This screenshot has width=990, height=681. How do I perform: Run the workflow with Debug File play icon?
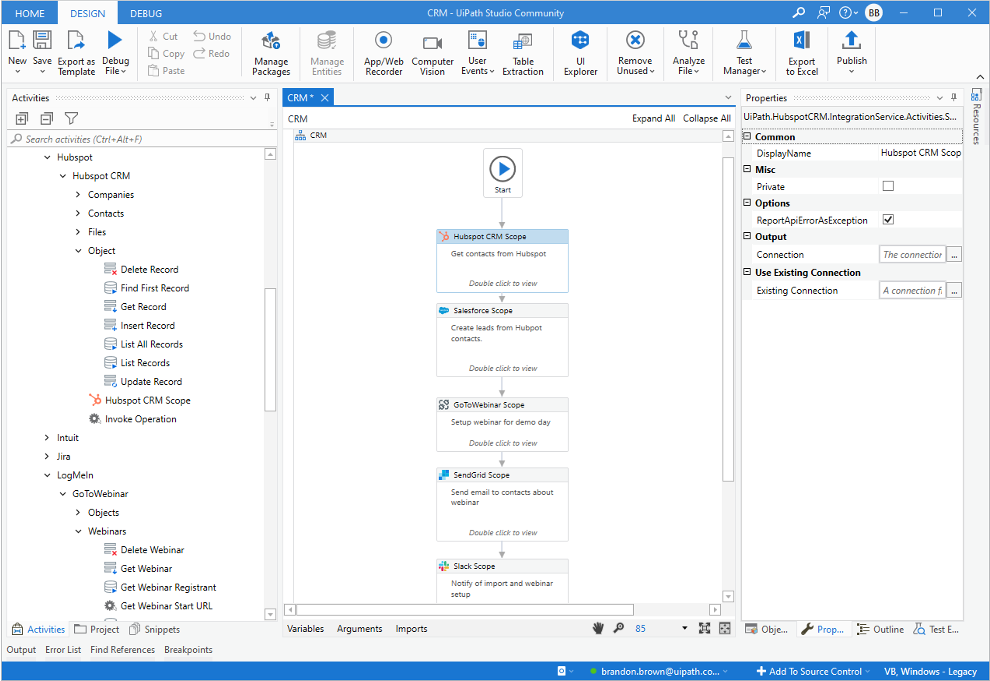[115, 40]
